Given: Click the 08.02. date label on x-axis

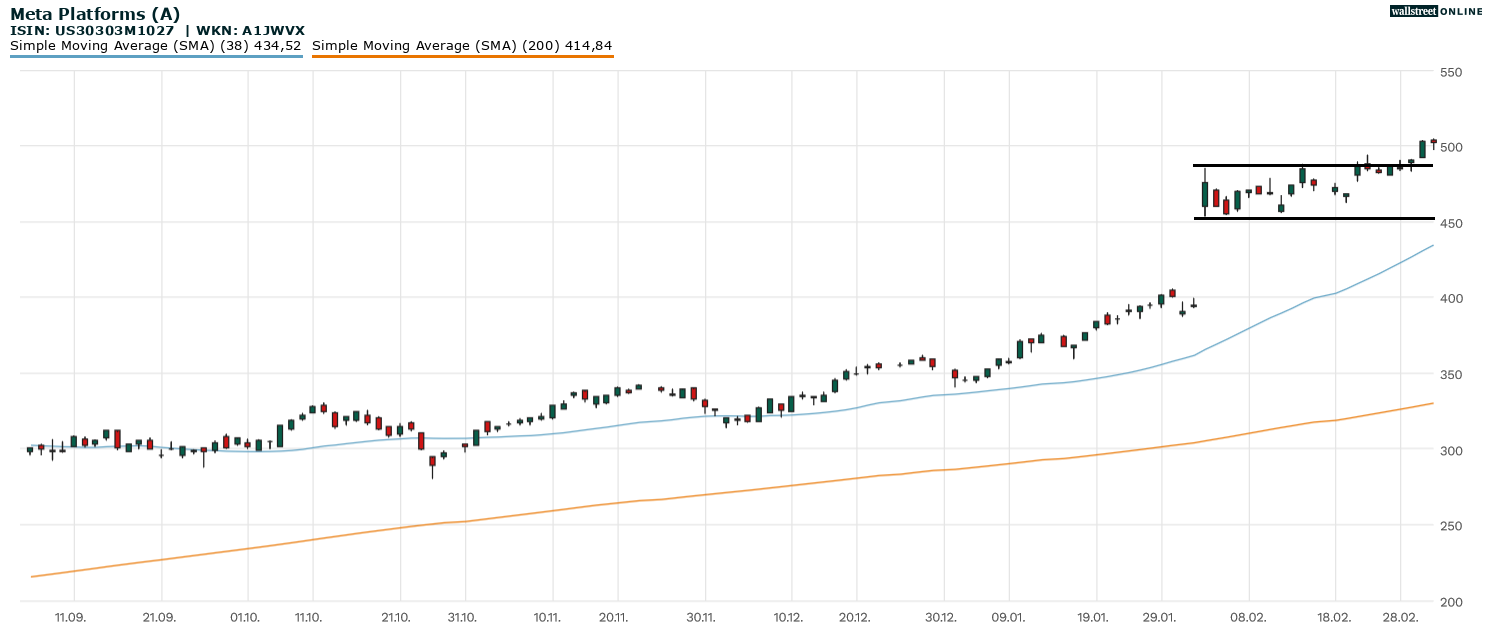Looking at the screenshot, I should [1248, 617].
